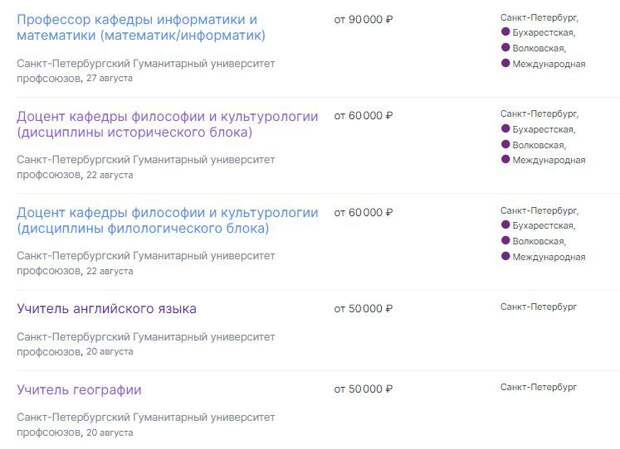Viewport: 620px width, 449px height.
Task: Open Доцент кафедры философии филологического блока vacancy
Action: (x=167, y=221)
